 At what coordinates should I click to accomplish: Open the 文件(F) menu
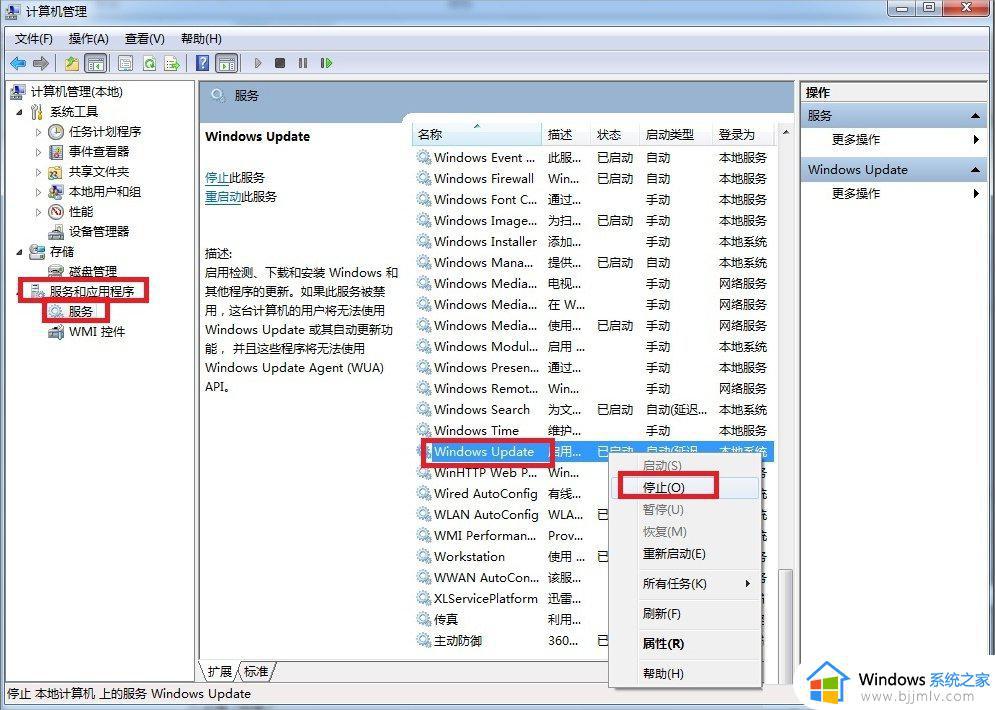tap(34, 39)
